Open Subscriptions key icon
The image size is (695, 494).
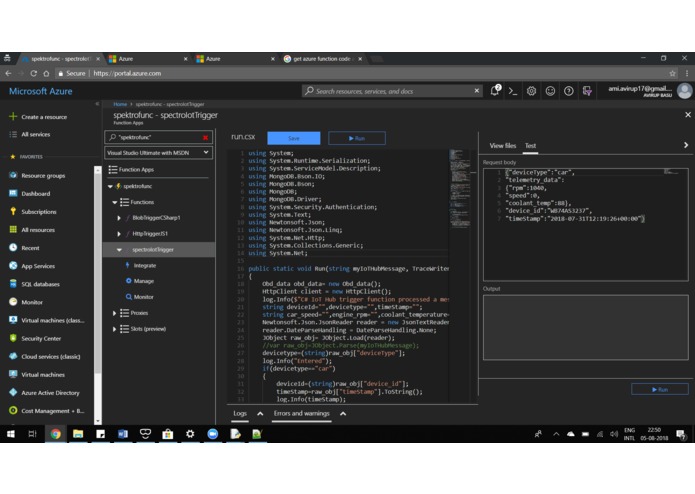pos(13,211)
